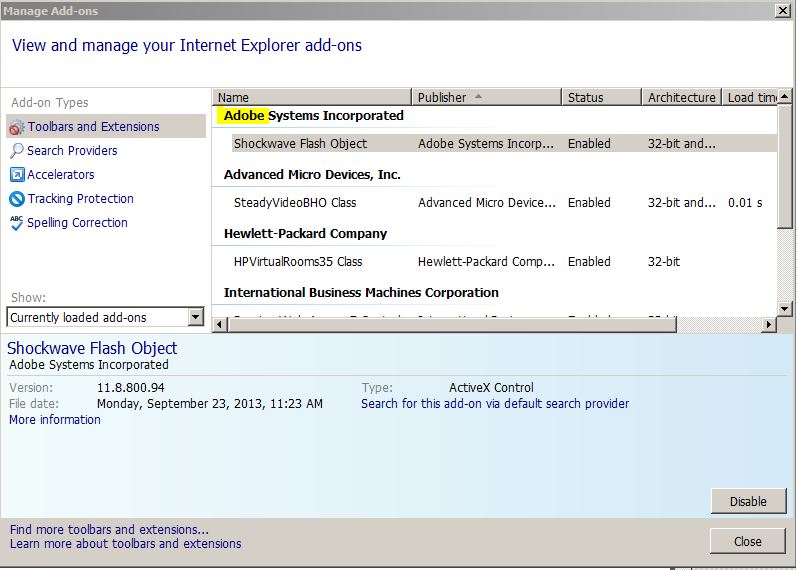This screenshot has height=570, width=796.
Task: Close the Manage Add-ons window with X
Action: pos(782,11)
